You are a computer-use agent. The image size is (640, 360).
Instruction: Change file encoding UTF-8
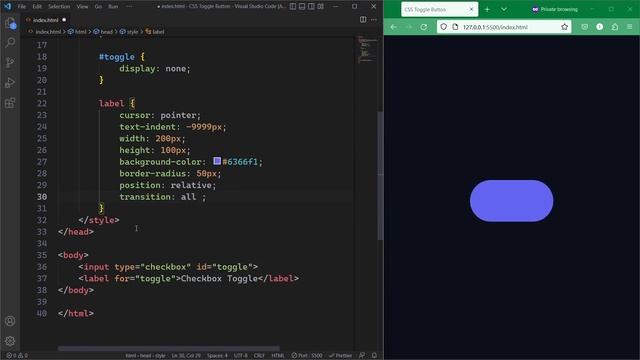[240, 356]
